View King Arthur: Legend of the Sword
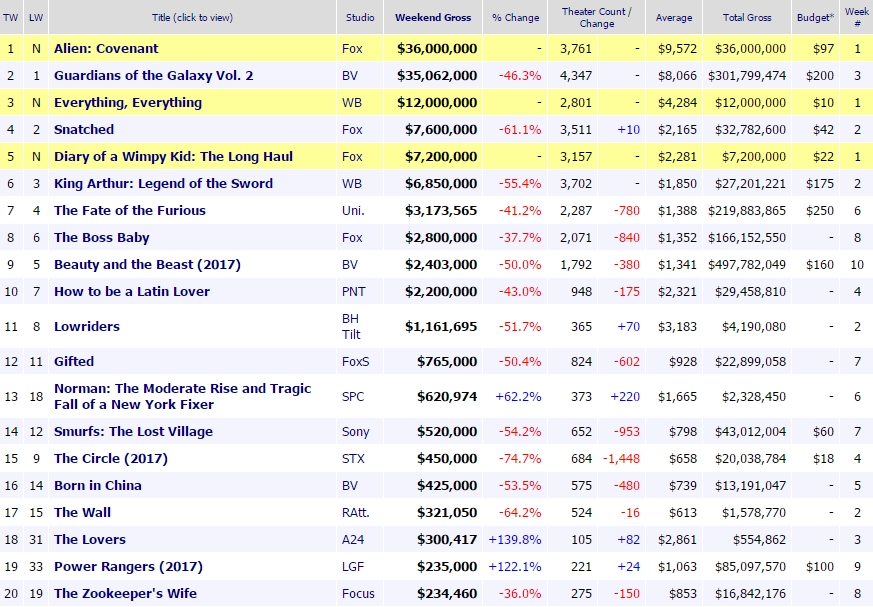Viewport: 873px width, 607px height. [x=163, y=183]
